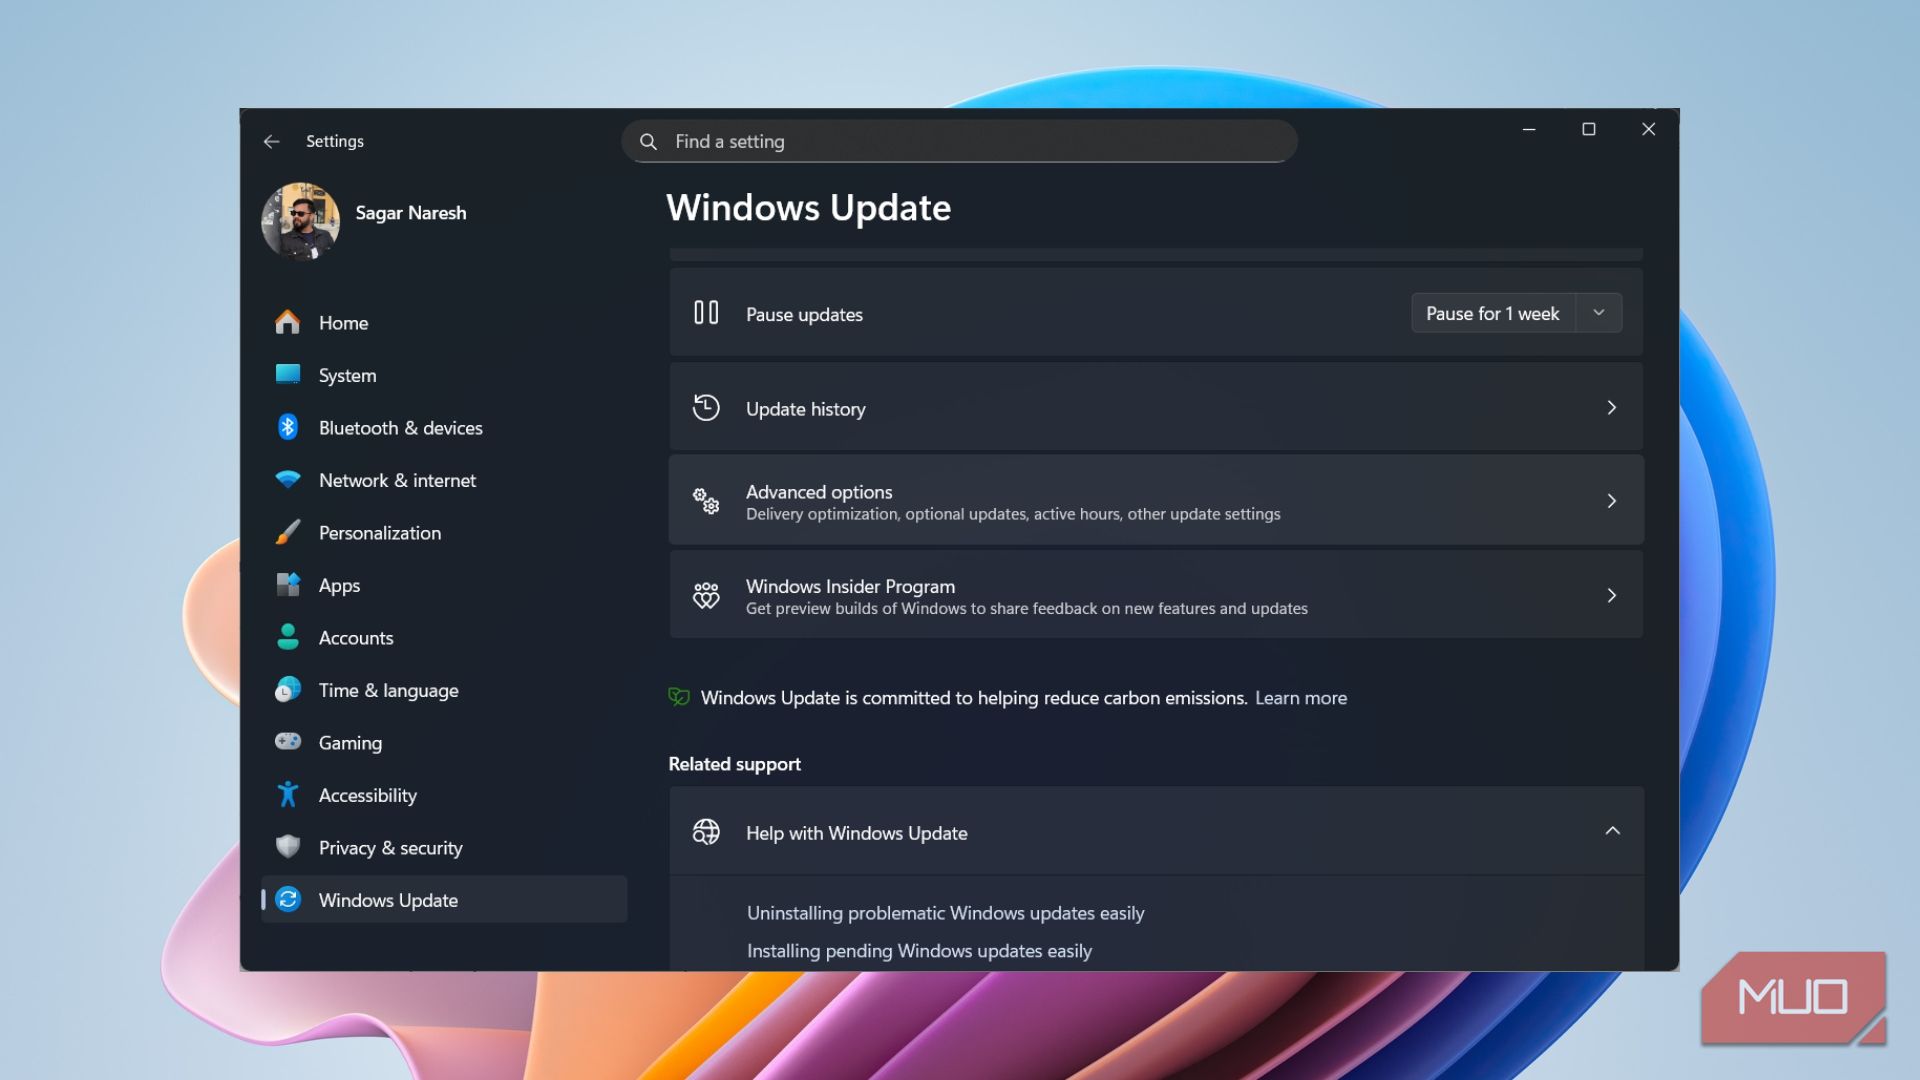Select Network & internet in sidebar
Screen dimensions: 1920x1080
(x=444, y=480)
